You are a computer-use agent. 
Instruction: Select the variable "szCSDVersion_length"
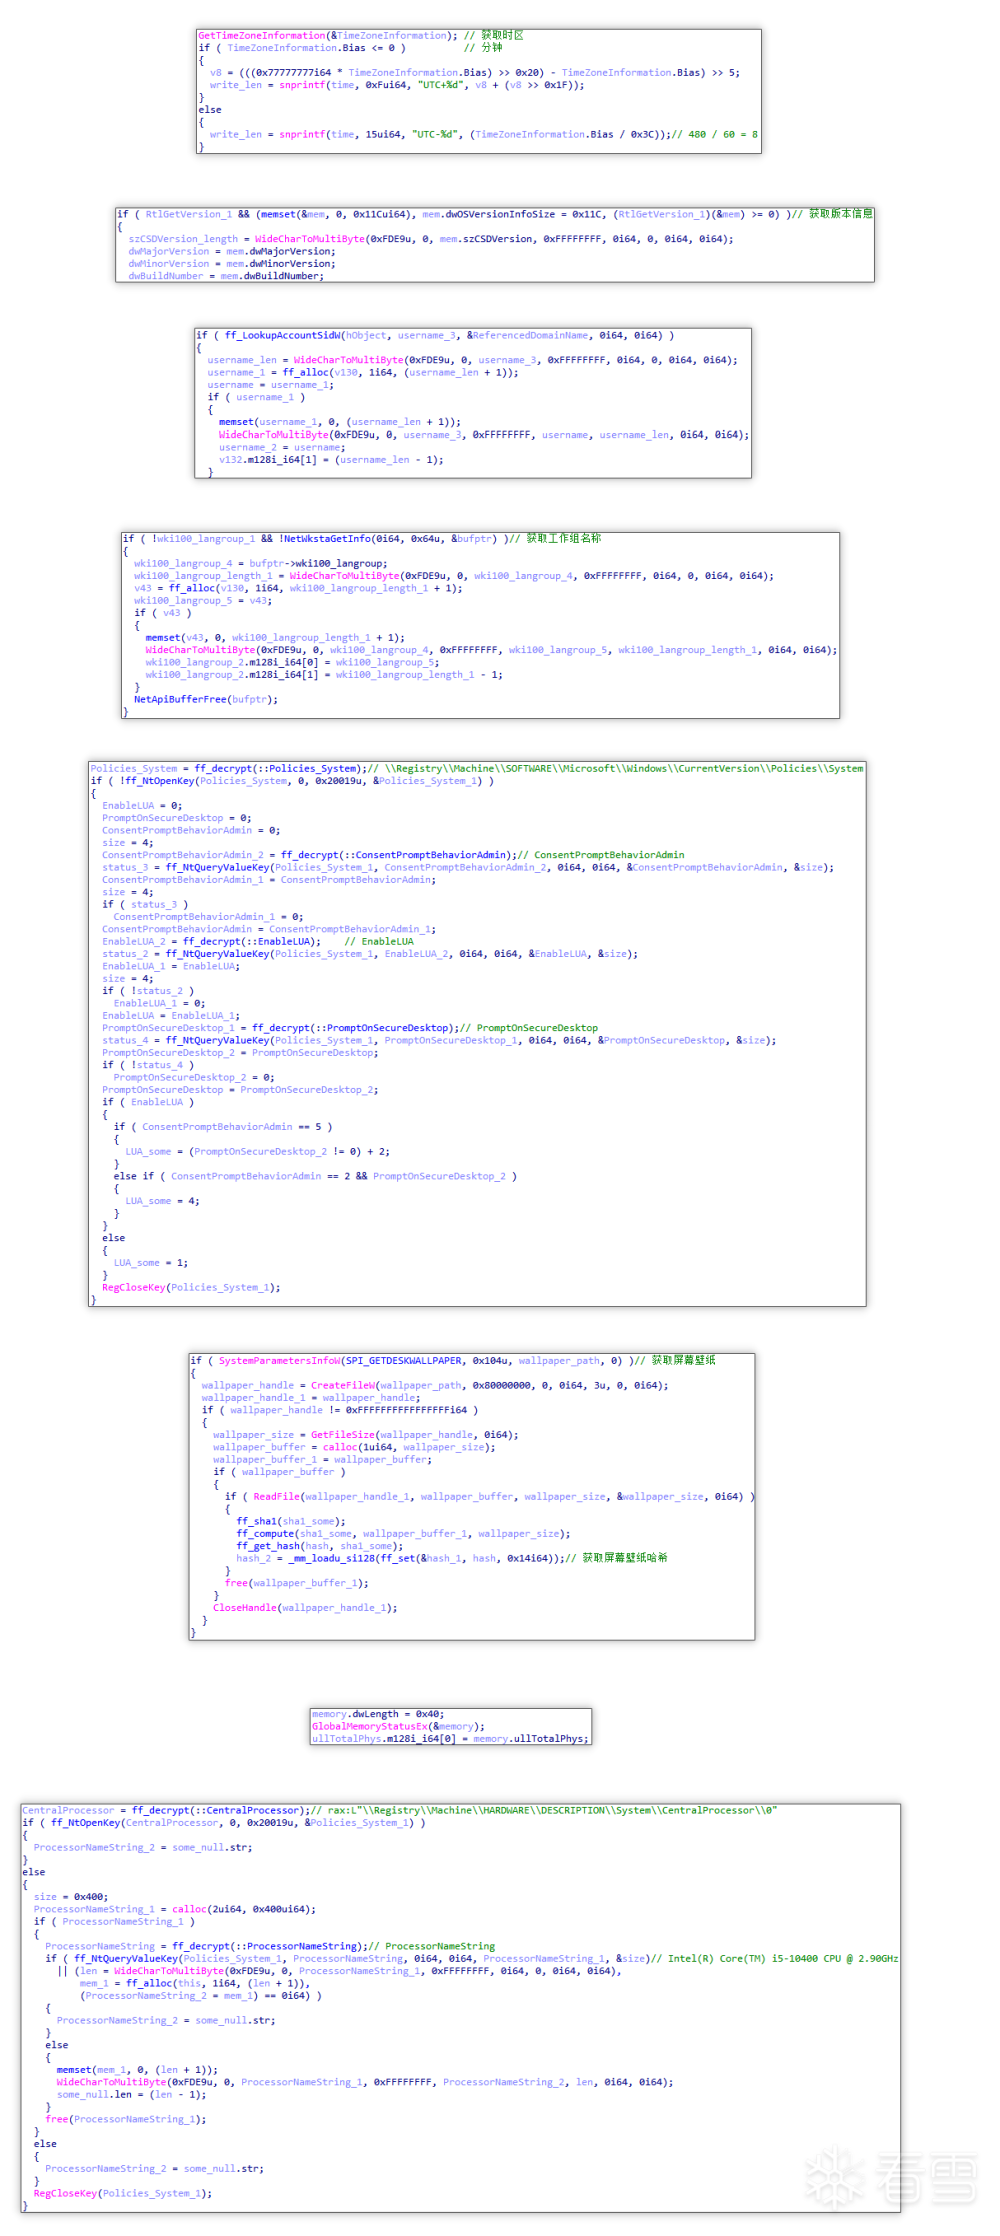183,240
